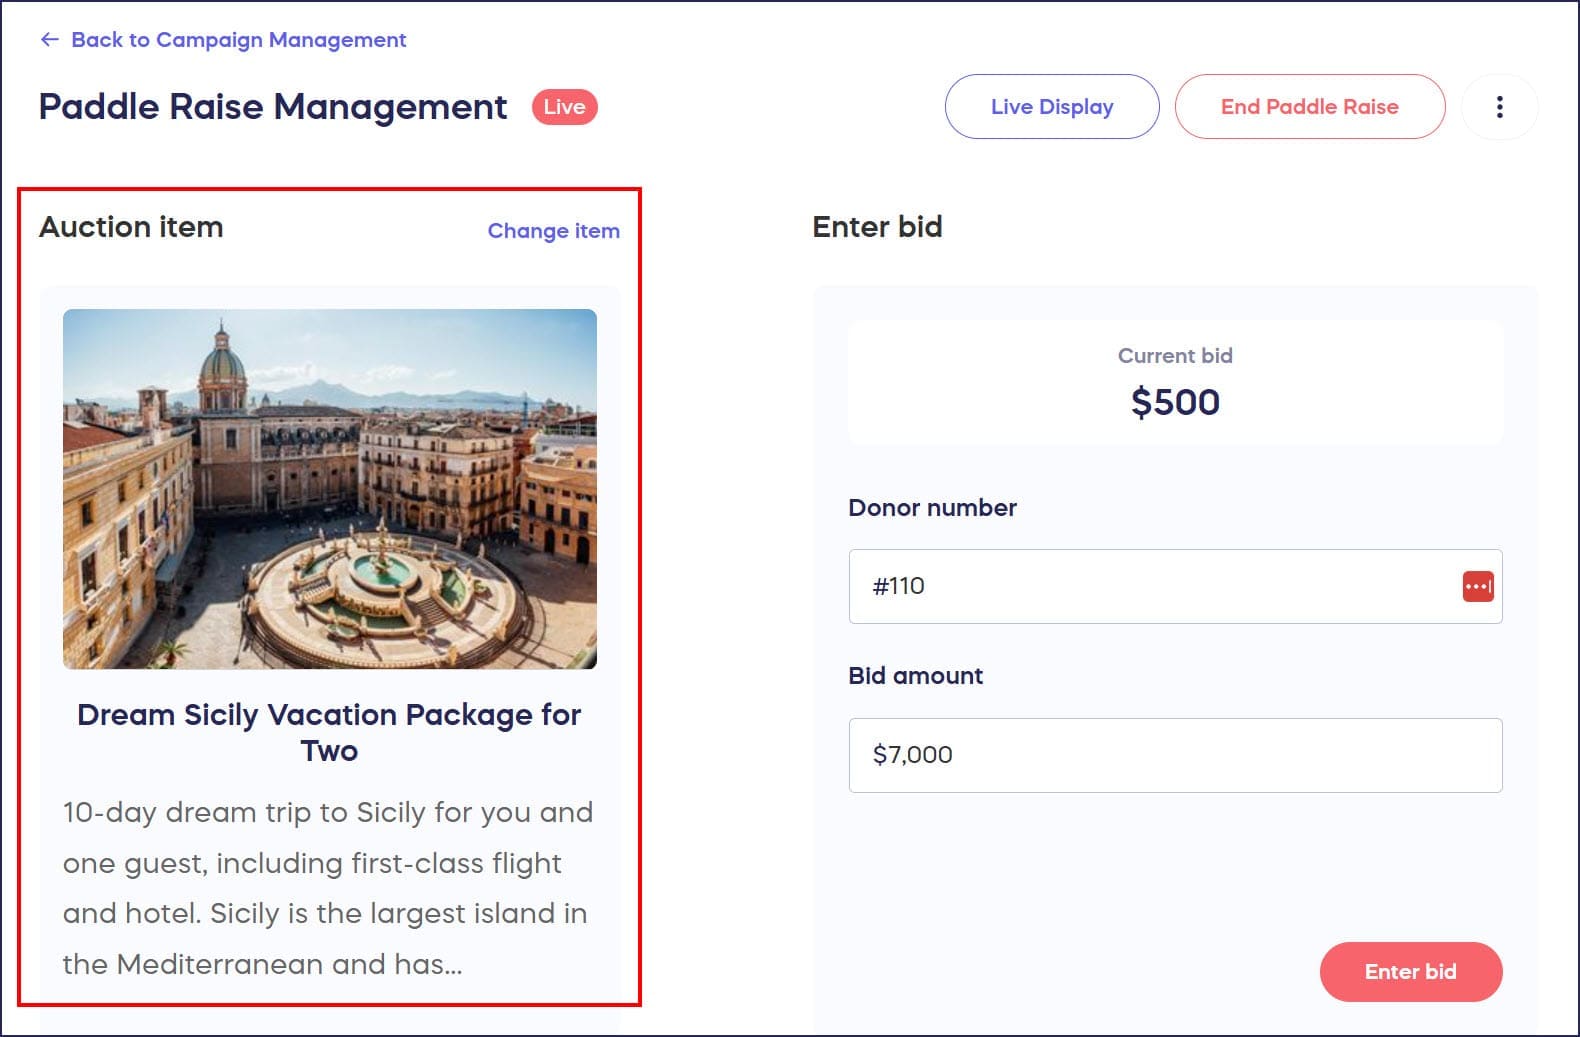Click the Paddle Raise Management heading
The width and height of the screenshot is (1580, 1037).
tap(273, 107)
